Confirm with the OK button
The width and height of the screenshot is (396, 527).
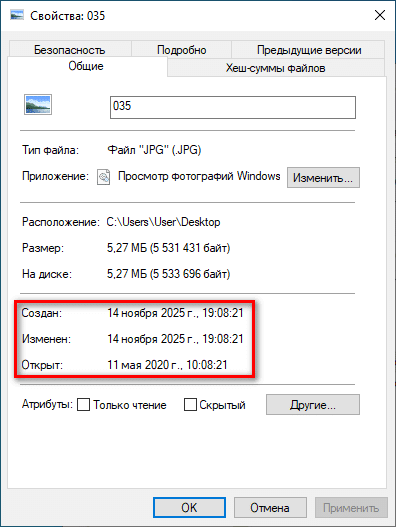tap(189, 508)
